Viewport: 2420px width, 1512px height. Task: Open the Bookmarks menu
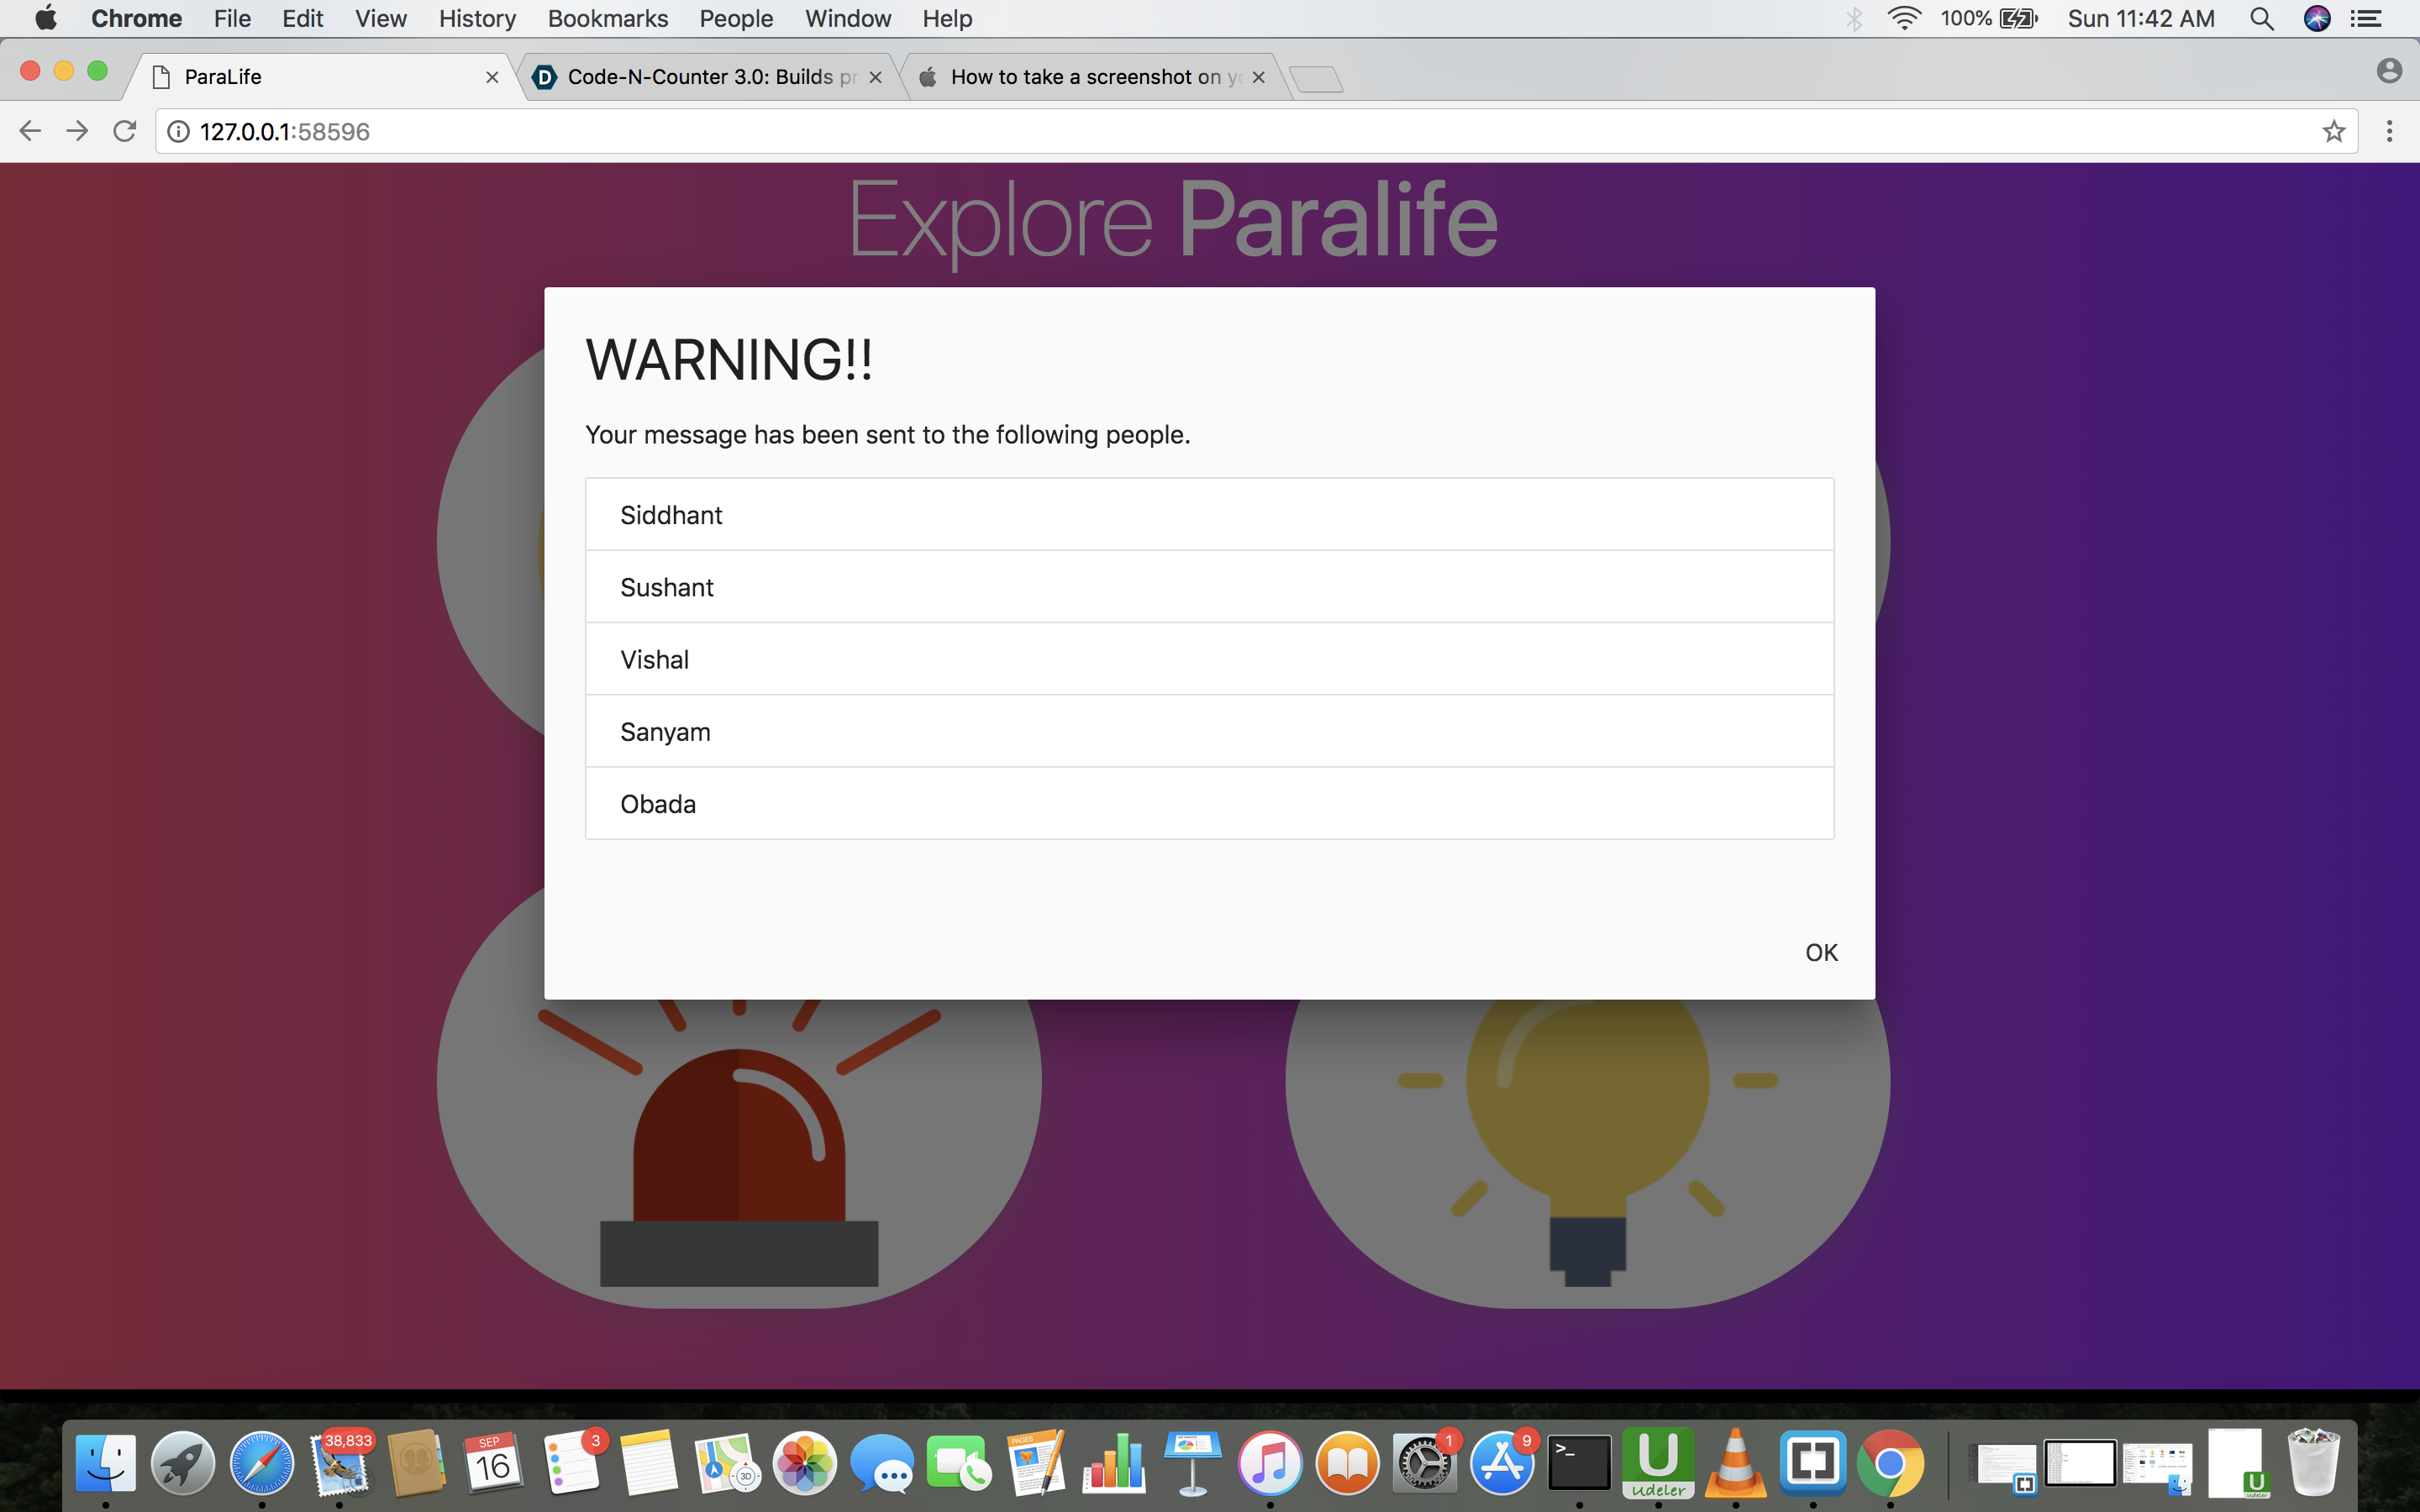tap(607, 18)
